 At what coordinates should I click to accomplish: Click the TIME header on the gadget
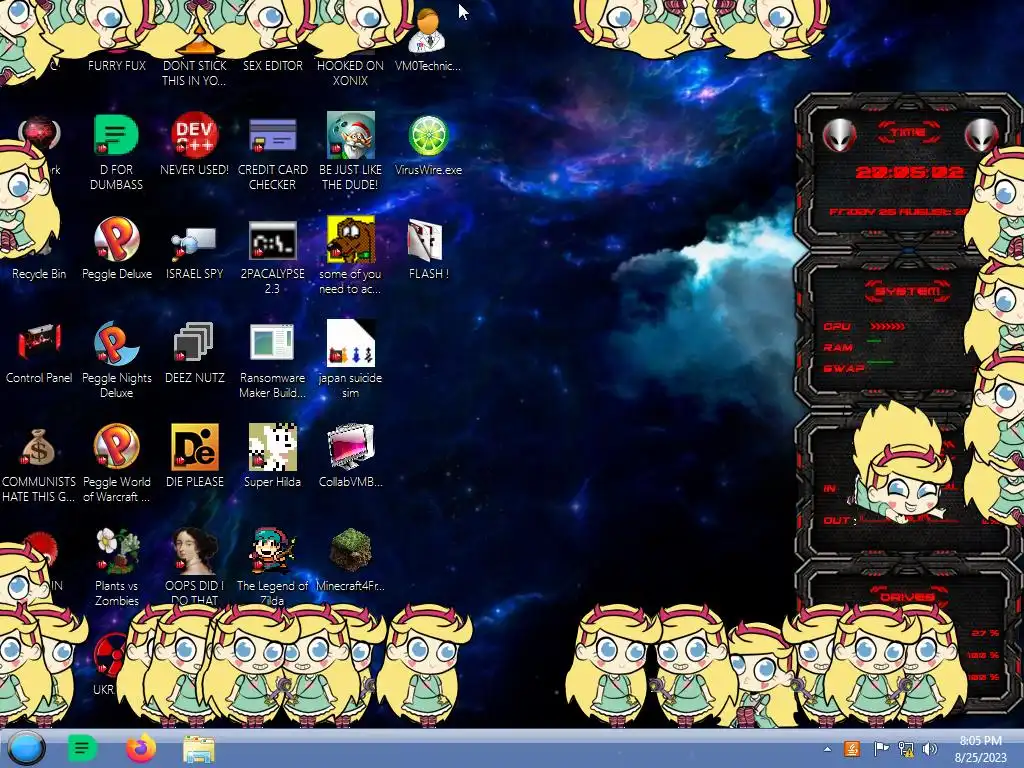pyautogui.click(x=908, y=132)
